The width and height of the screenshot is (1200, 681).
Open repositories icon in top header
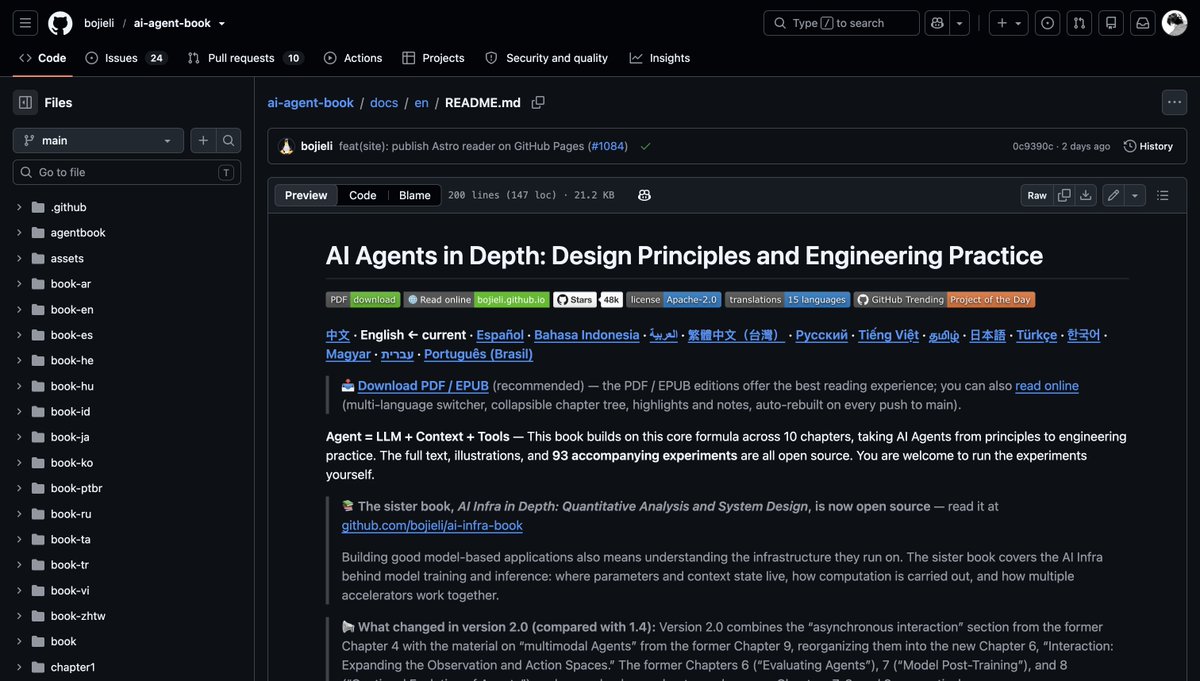[x=1111, y=23]
